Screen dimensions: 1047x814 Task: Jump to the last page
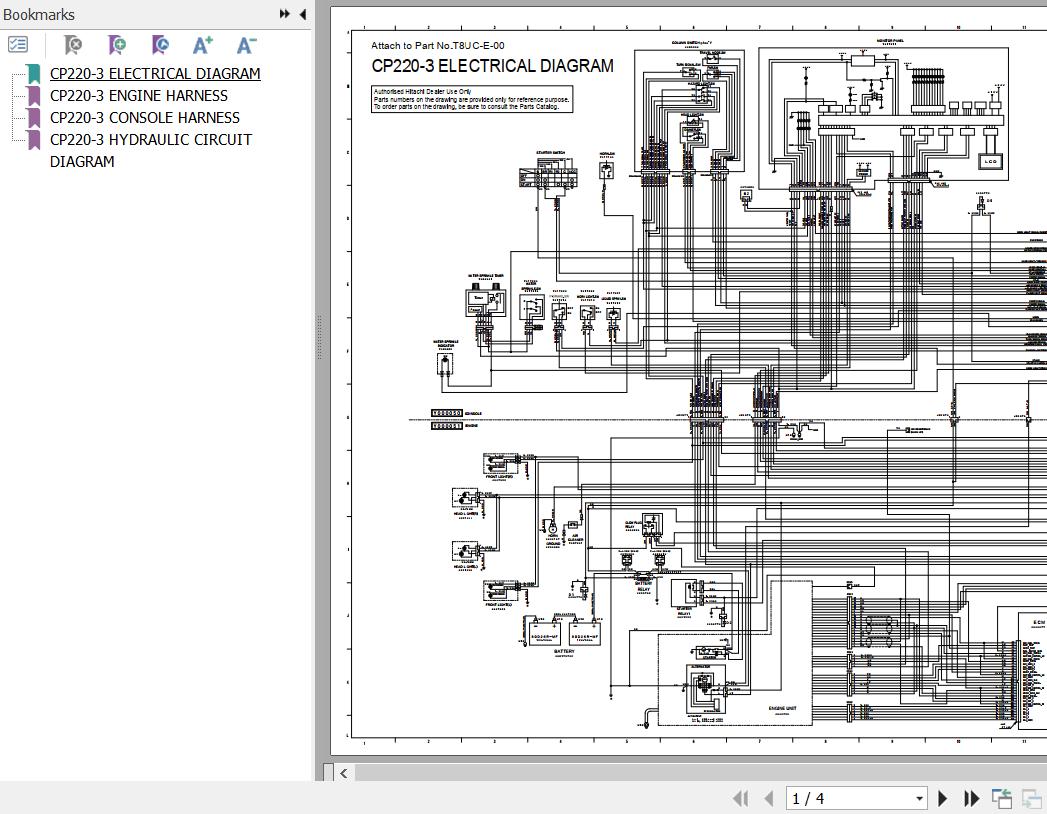971,798
